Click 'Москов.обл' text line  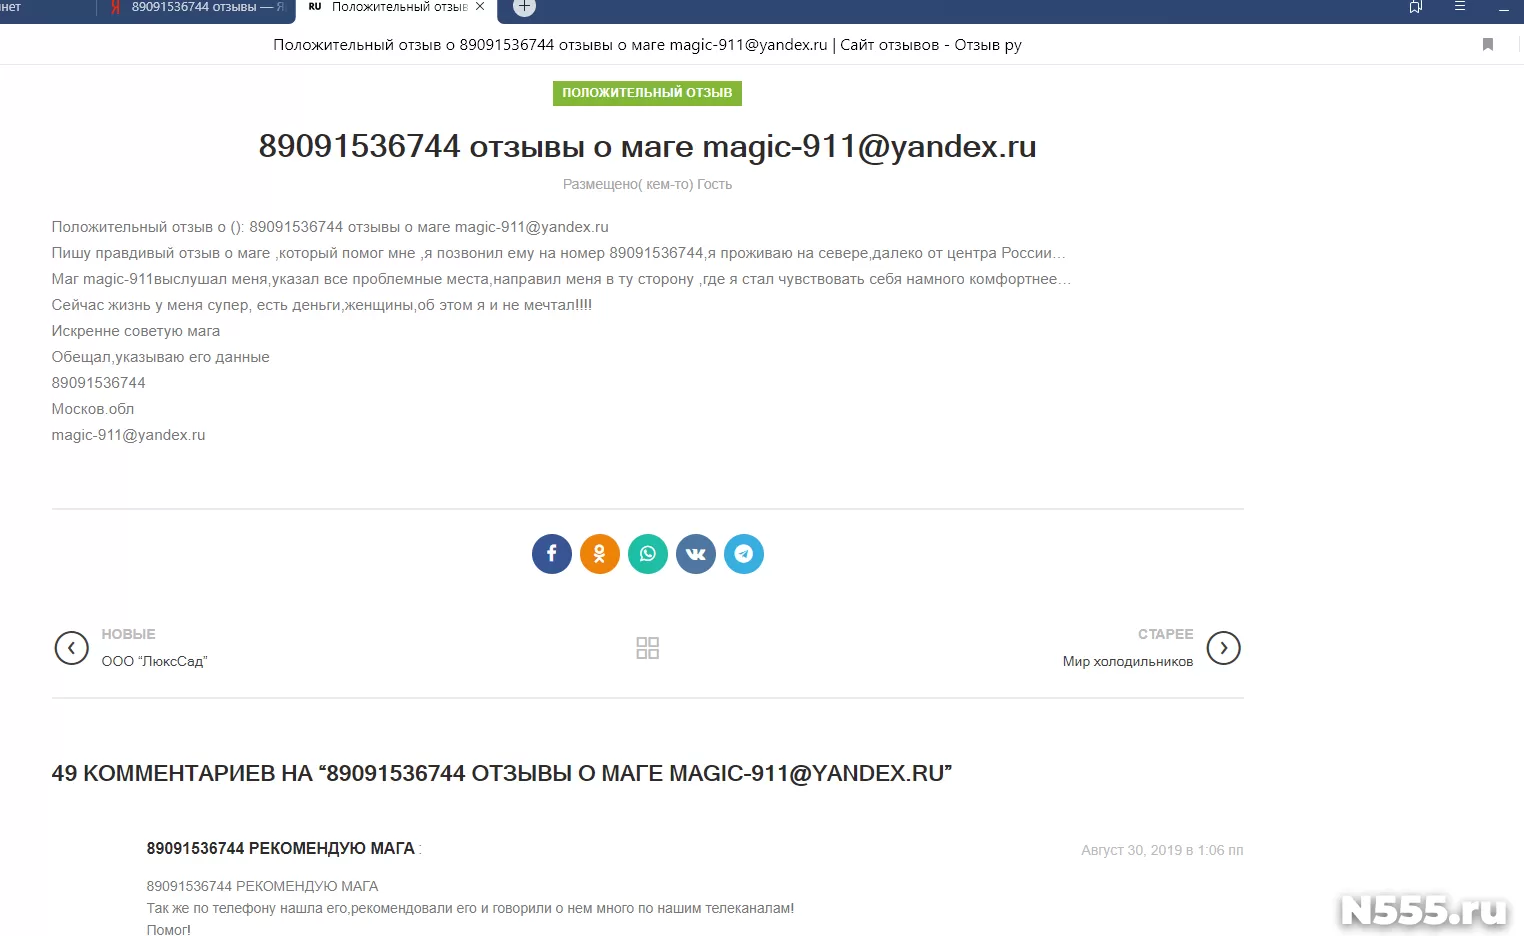92,409
